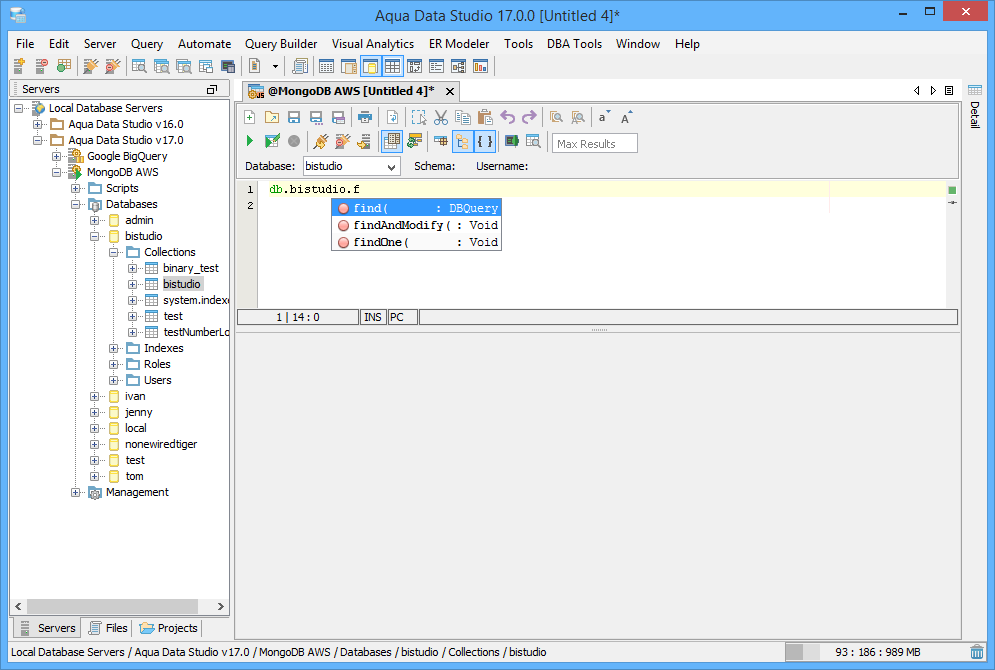Open the dropdown arrow beside the document icon
This screenshot has height=670, width=995.
[x=275, y=66]
